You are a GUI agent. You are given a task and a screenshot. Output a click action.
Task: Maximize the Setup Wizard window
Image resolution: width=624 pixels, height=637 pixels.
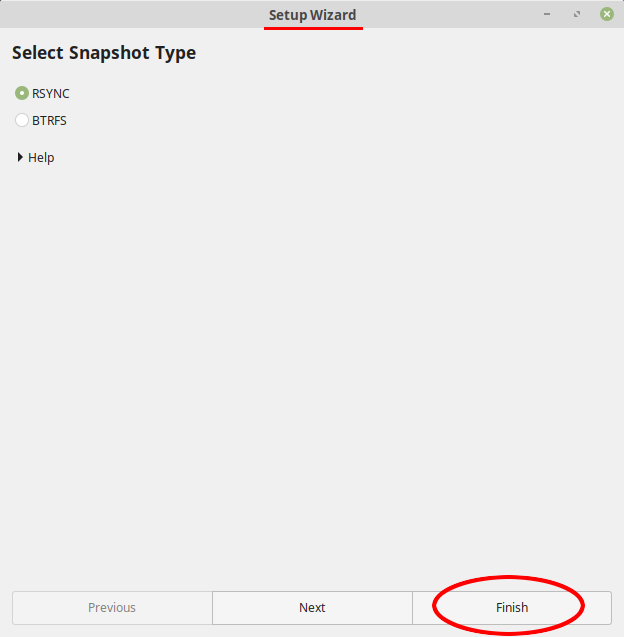point(577,14)
